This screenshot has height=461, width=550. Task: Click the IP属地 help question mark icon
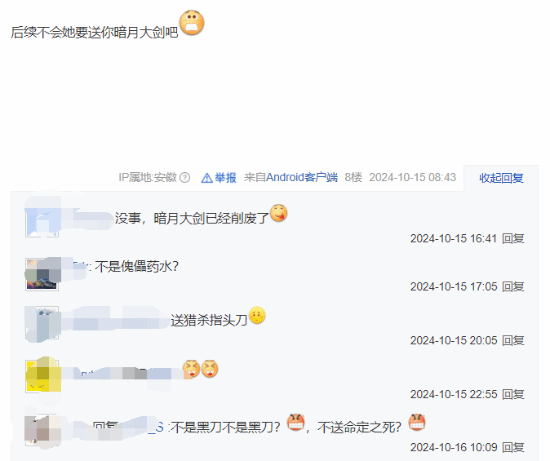[185, 178]
